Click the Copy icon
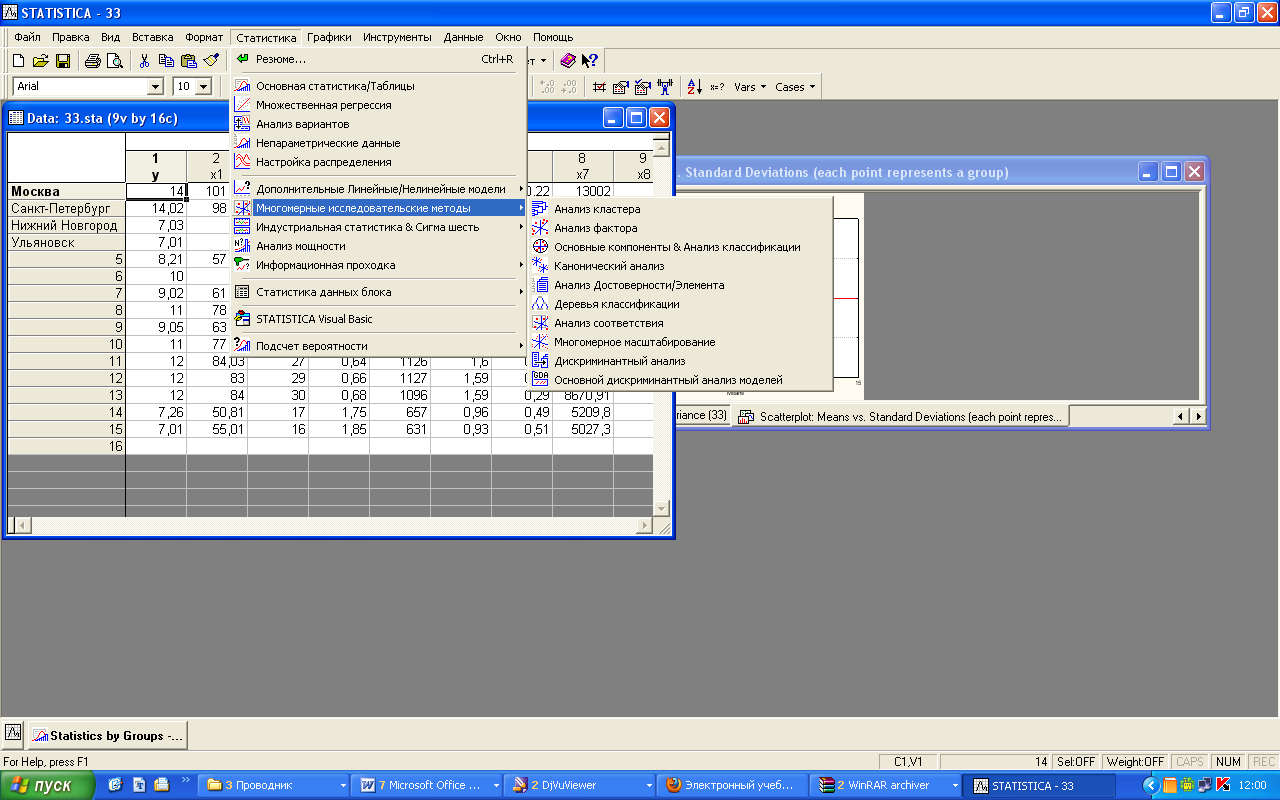 point(166,60)
